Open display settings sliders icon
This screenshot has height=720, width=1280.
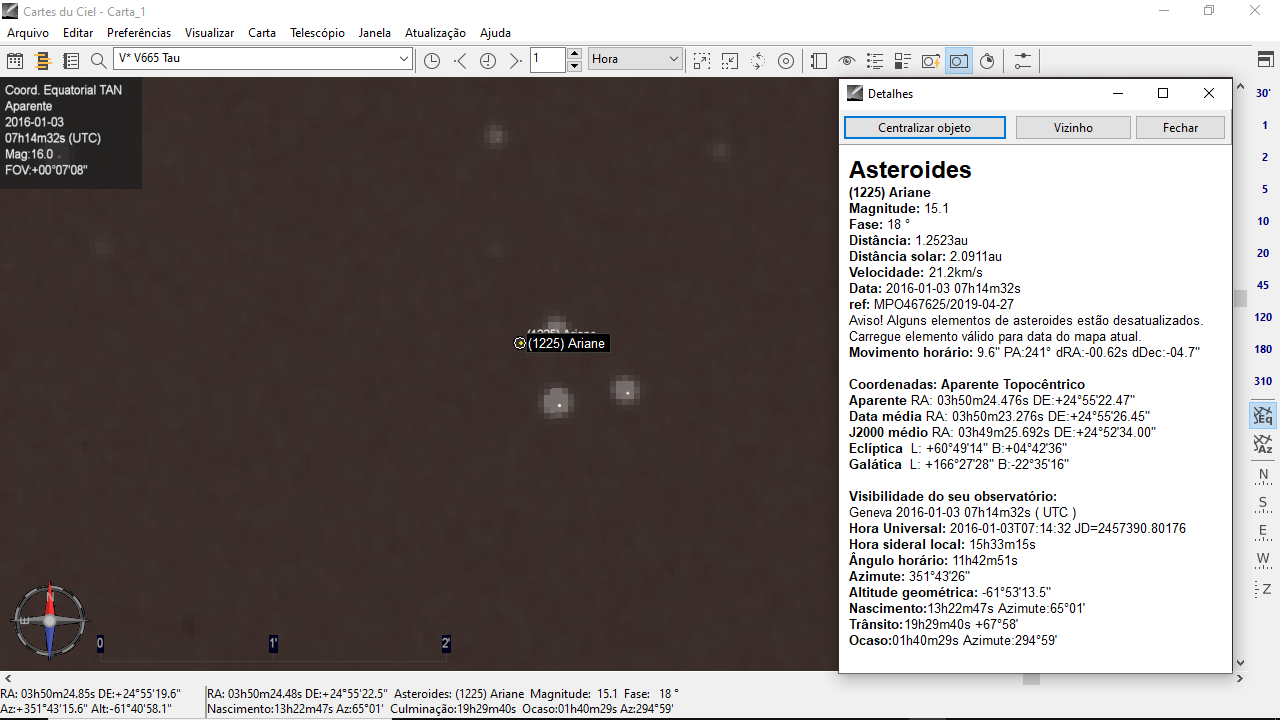pyautogui.click(x=1022, y=61)
